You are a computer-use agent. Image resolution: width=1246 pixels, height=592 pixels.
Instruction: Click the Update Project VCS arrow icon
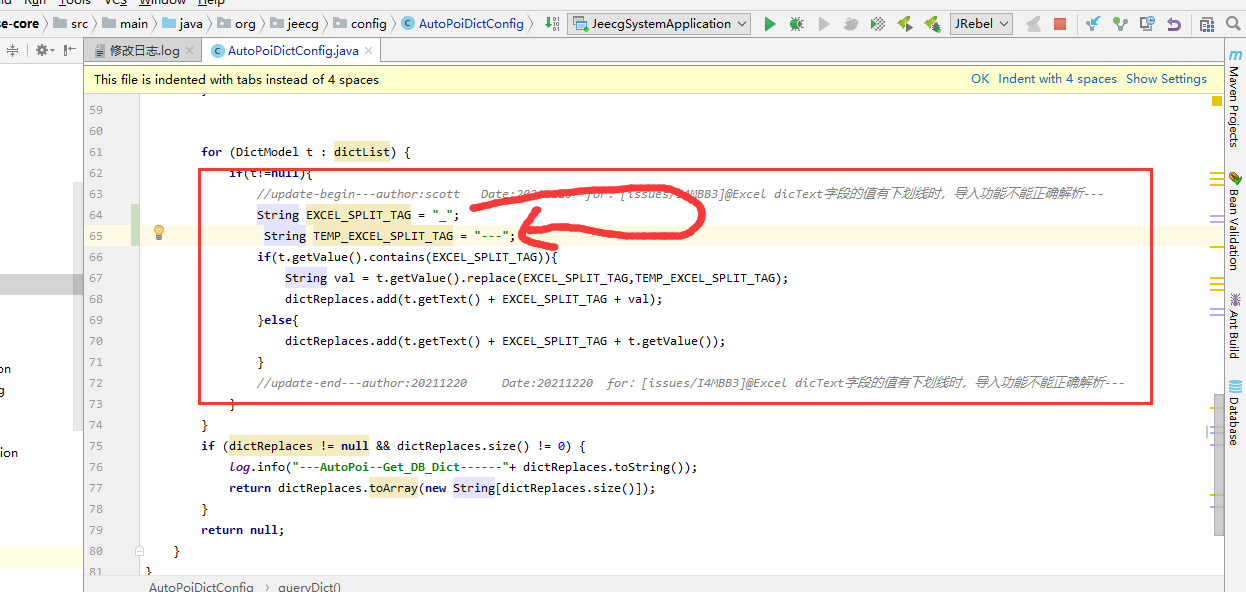click(x=1093, y=24)
